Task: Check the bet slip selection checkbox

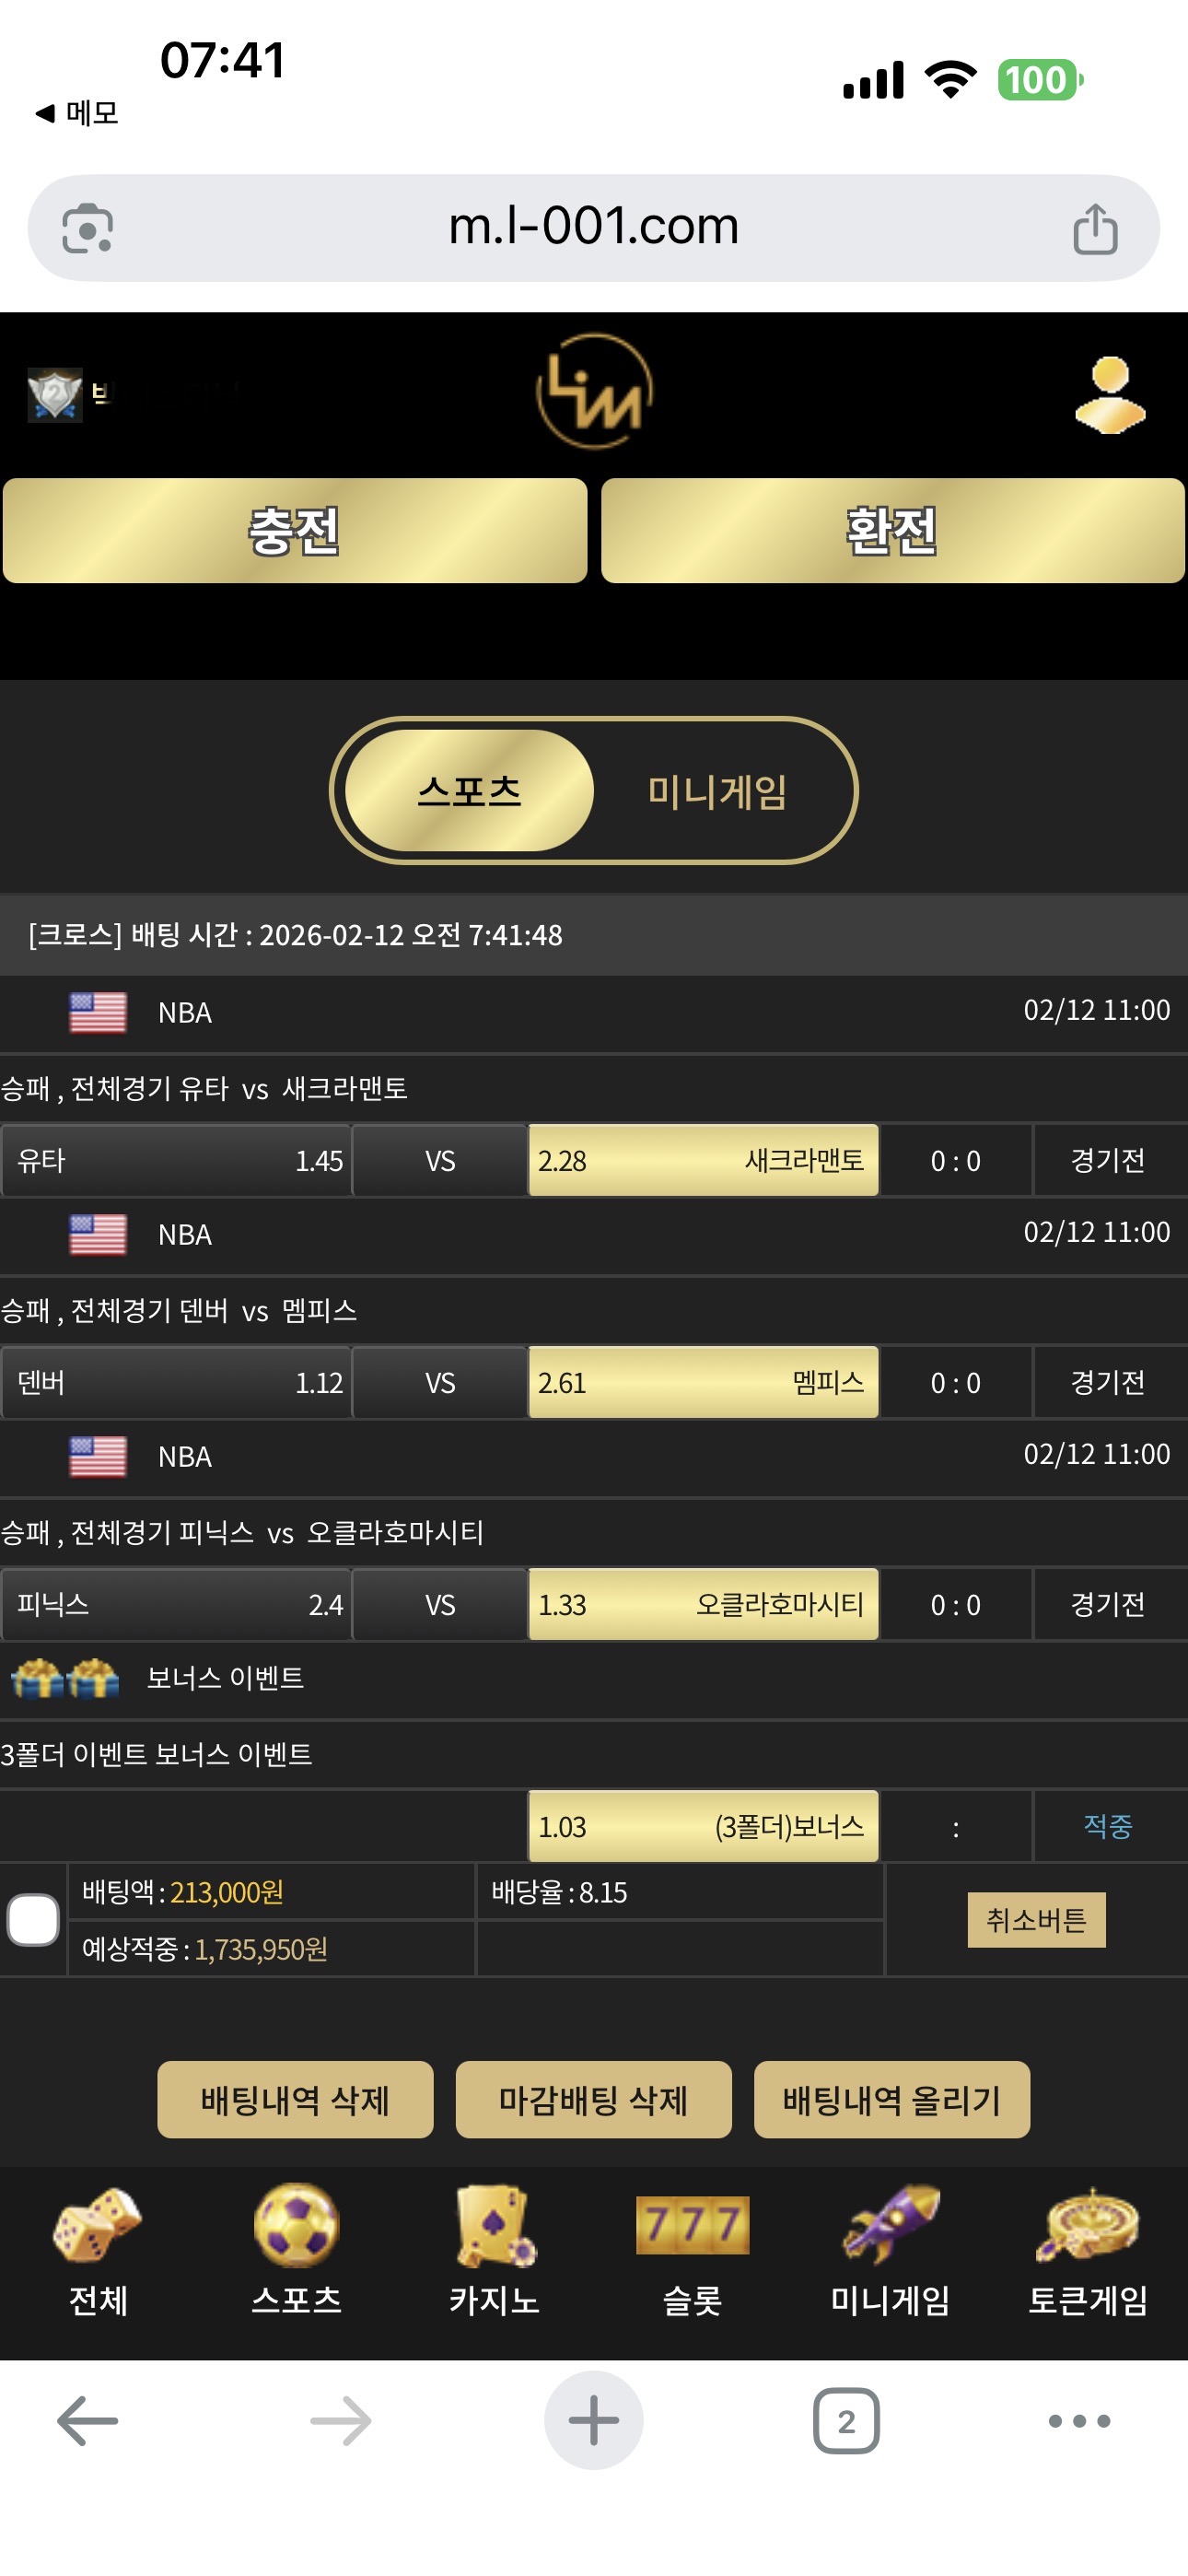Action: (x=33, y=1919)
